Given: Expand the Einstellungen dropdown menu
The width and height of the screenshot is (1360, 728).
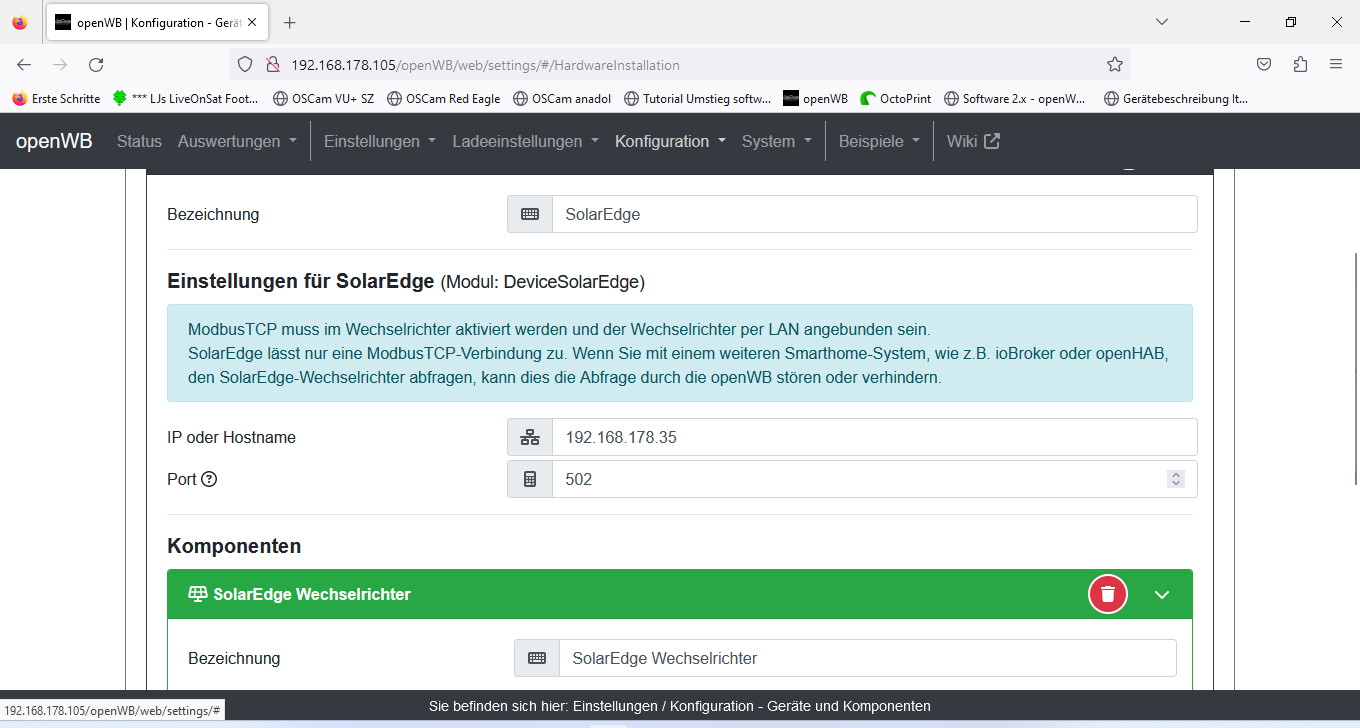Looking at the screenshot, I should [x=380, y=141].
